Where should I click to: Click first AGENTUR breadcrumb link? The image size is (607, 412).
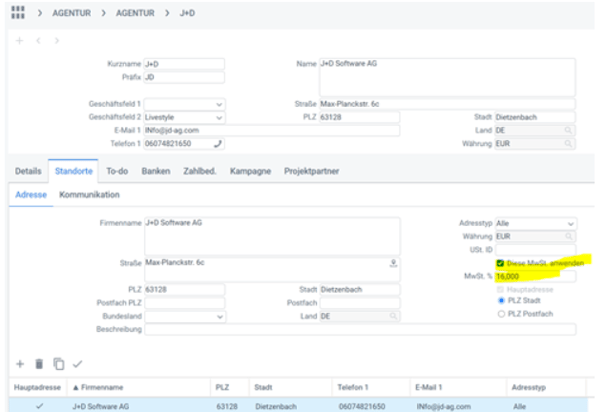72,13
